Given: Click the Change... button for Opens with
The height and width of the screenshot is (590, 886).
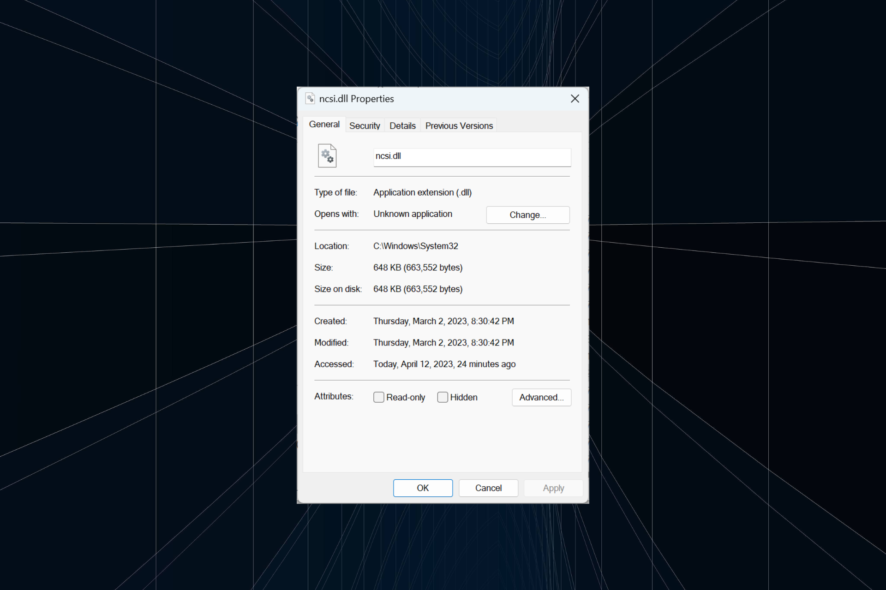Looking at the screenshot, I should [x=528, y=215].
